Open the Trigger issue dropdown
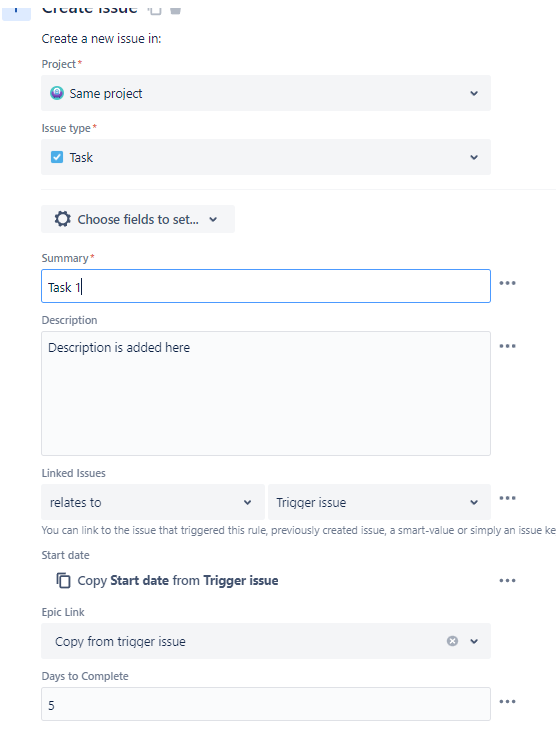556x734 pixels. (379, 502)
